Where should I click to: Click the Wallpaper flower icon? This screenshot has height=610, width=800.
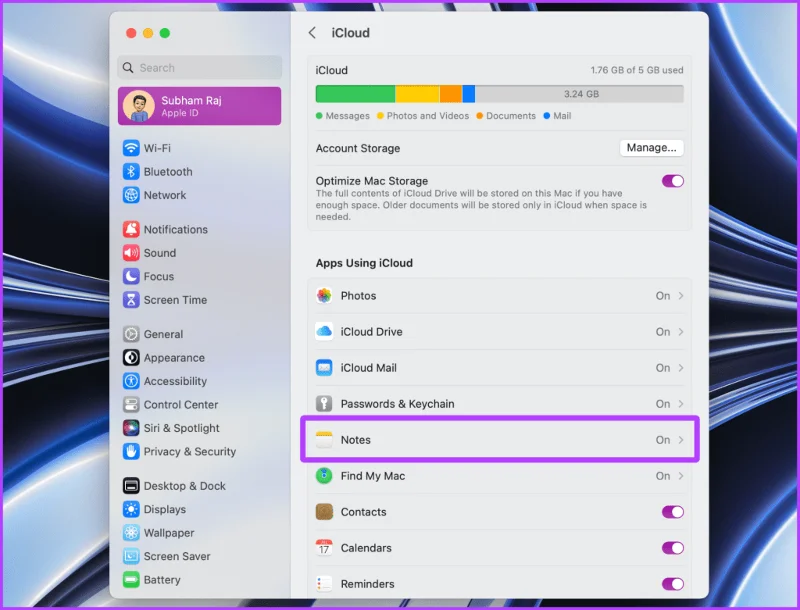131,532
